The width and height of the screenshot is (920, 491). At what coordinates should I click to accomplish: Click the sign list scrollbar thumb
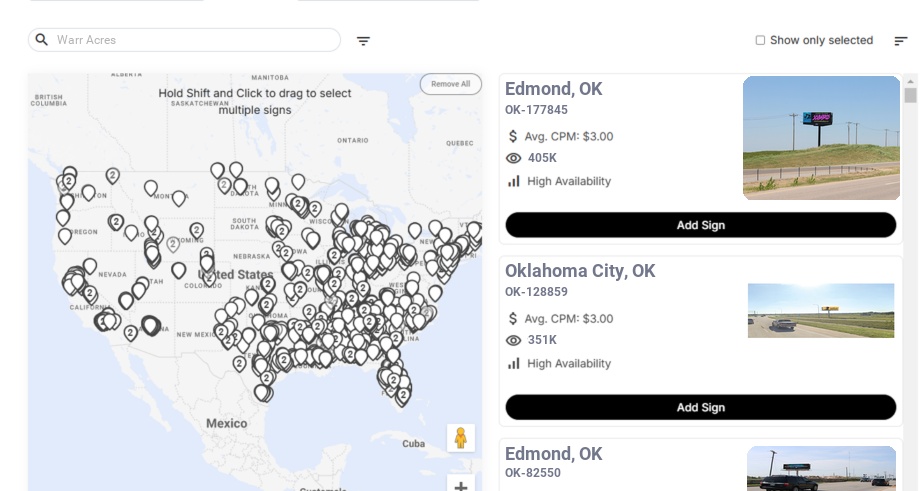910,96
